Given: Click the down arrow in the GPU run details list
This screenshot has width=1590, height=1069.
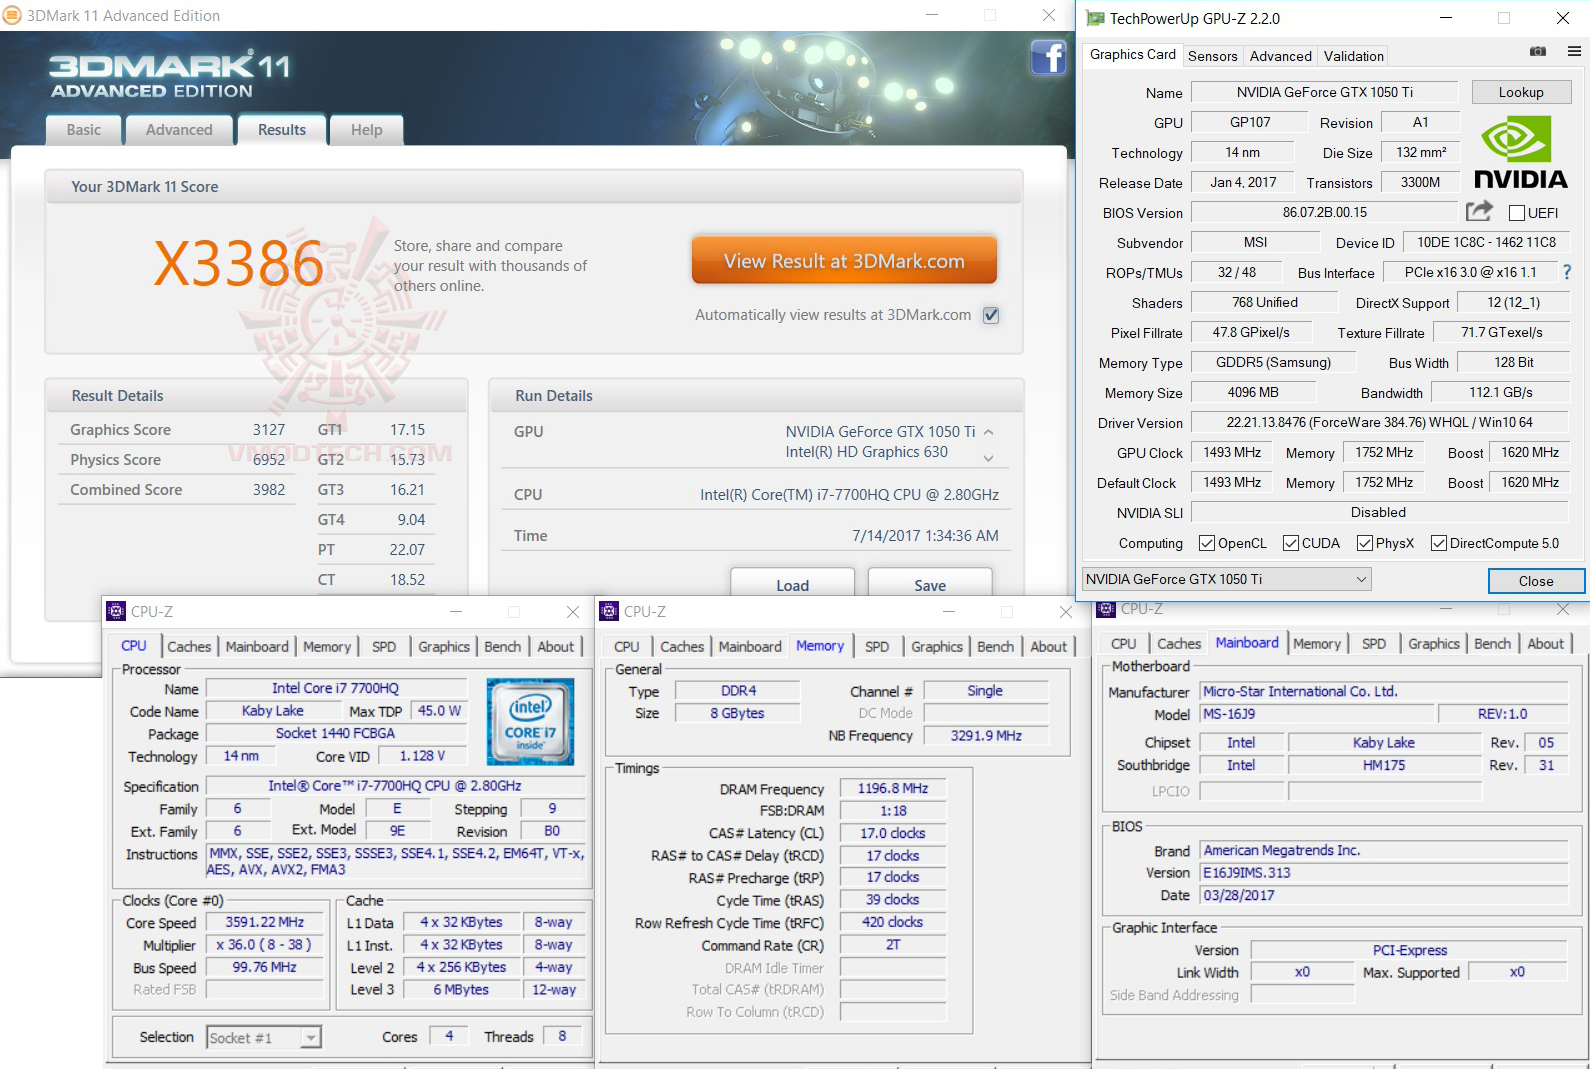Looking at the screenshot, I should point(989,458).
